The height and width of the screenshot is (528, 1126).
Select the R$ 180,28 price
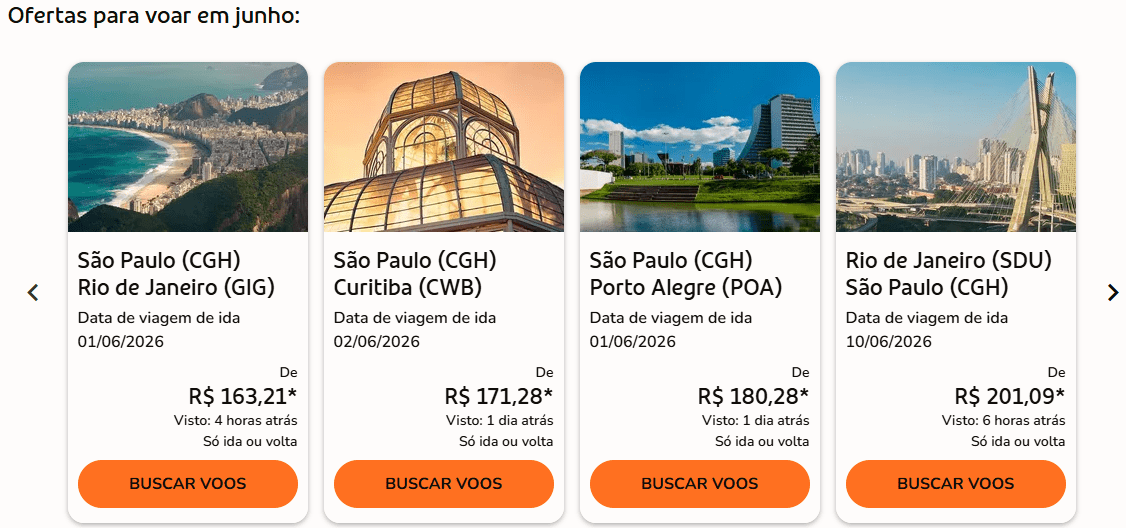coord(753,396)
